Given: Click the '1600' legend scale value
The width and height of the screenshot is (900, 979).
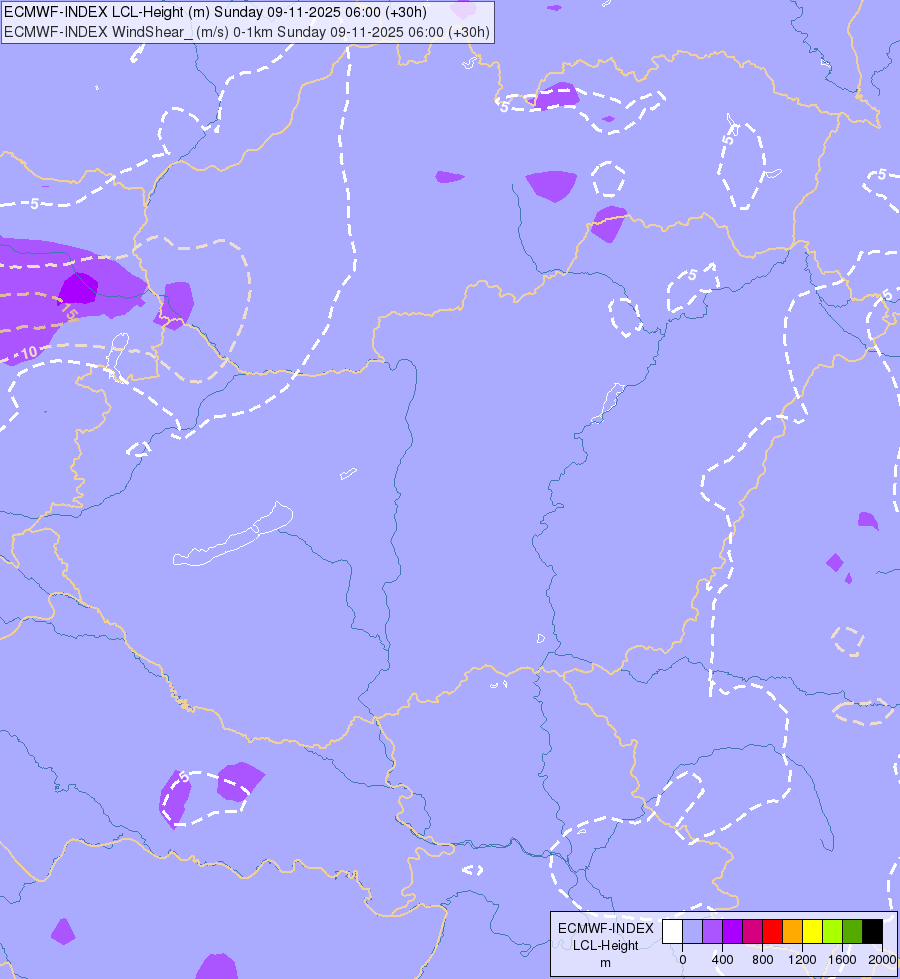Looking at the screenshot, I should 843,960.
